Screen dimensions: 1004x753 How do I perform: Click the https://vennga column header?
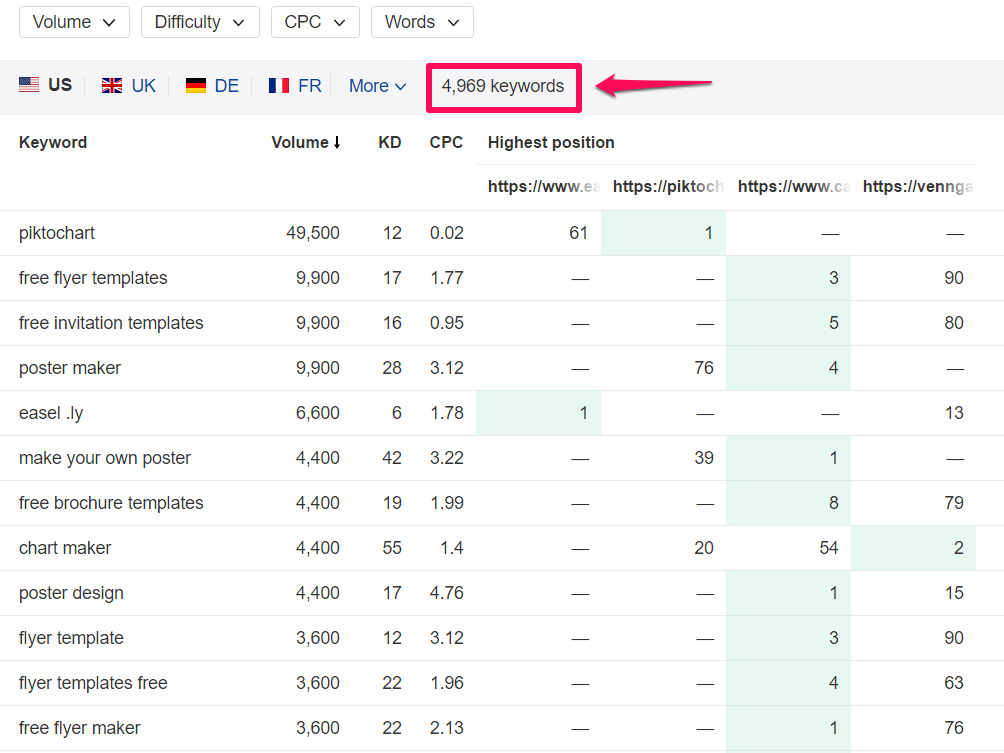(918, 186)
